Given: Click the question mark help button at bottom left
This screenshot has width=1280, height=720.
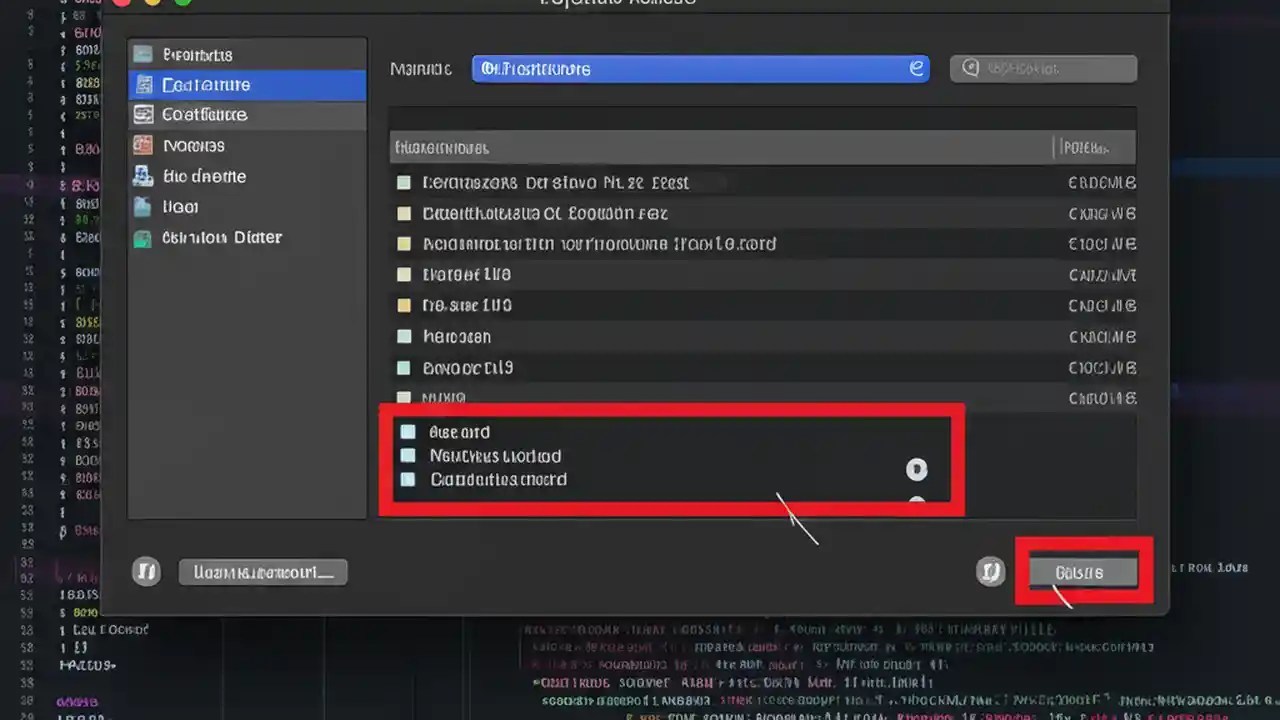Looking at the screenshot, I should (146, 571).
